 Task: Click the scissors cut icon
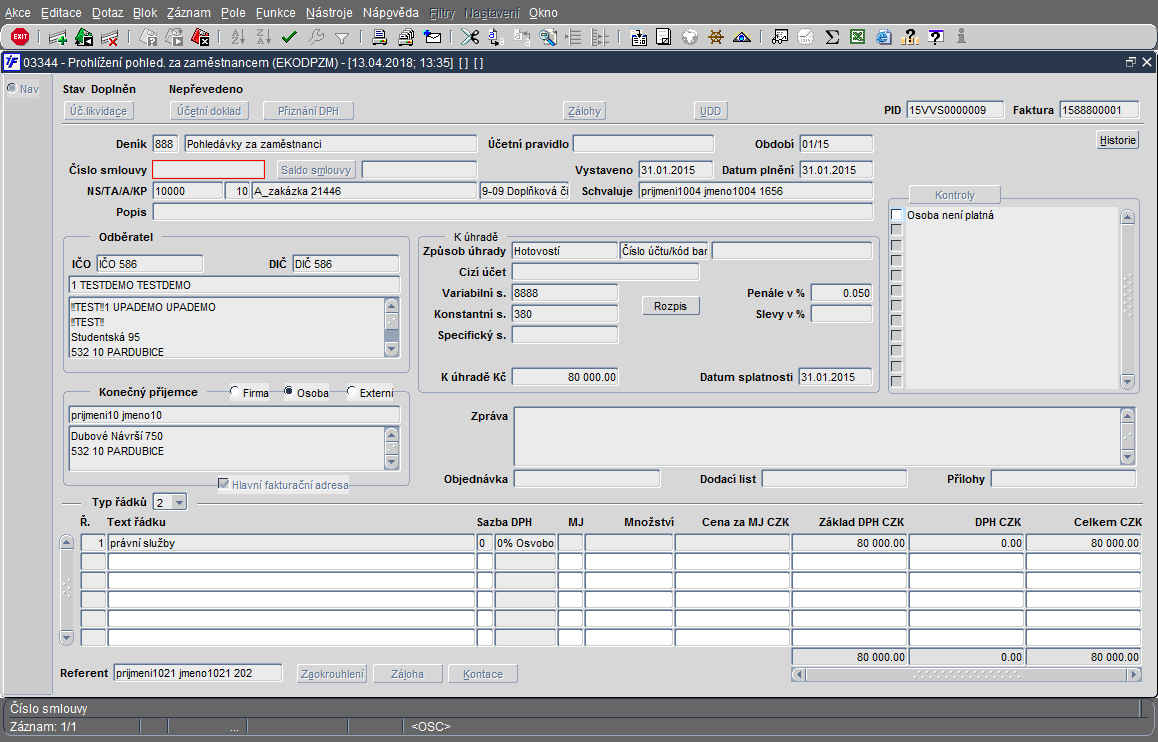click(x=468, y=37)
